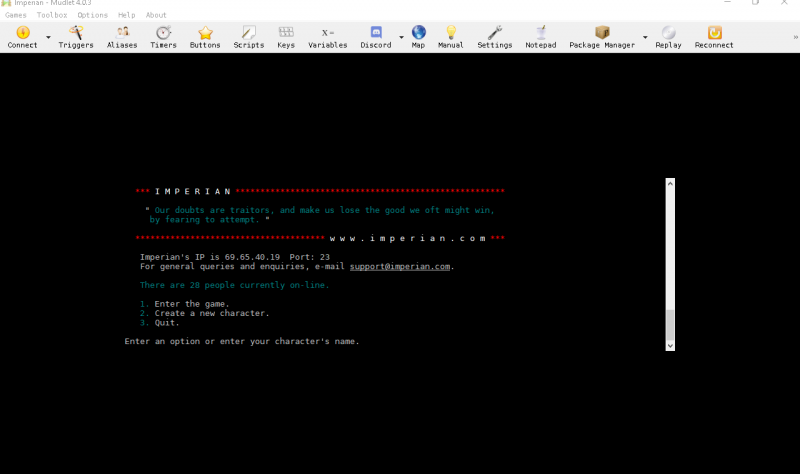Open the Manual

tap(451, 37)
